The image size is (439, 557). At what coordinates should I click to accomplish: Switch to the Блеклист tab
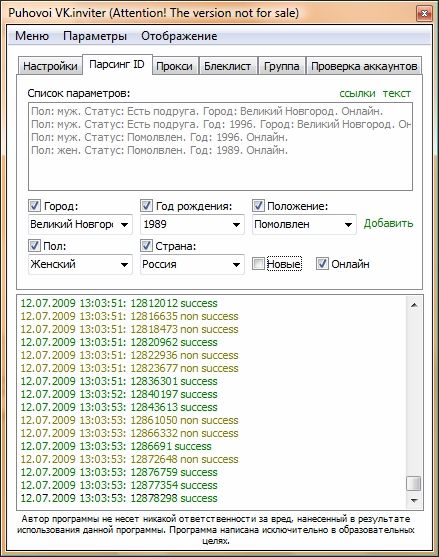click(x=227, y=66)
